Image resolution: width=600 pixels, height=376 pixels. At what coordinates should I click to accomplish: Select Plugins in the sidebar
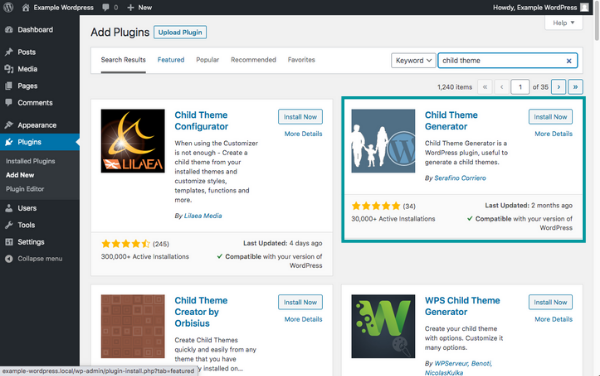[x=40, y=142]
